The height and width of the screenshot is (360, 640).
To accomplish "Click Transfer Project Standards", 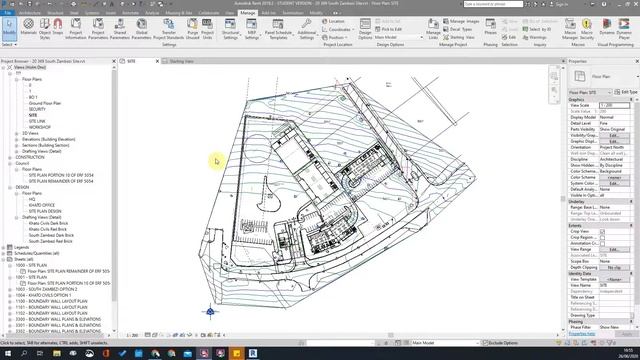I will coord(169,29).
